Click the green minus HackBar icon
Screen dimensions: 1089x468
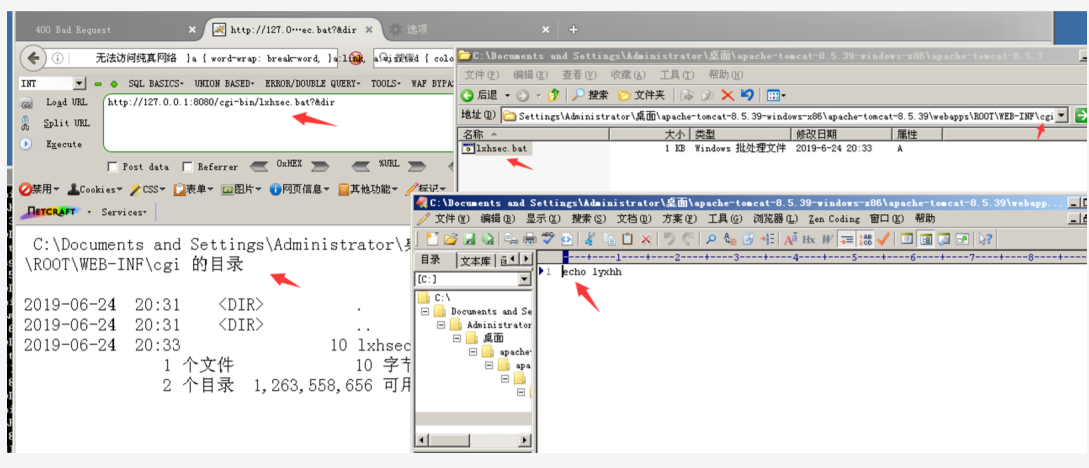pyautogui.click(x=99, y=84)
